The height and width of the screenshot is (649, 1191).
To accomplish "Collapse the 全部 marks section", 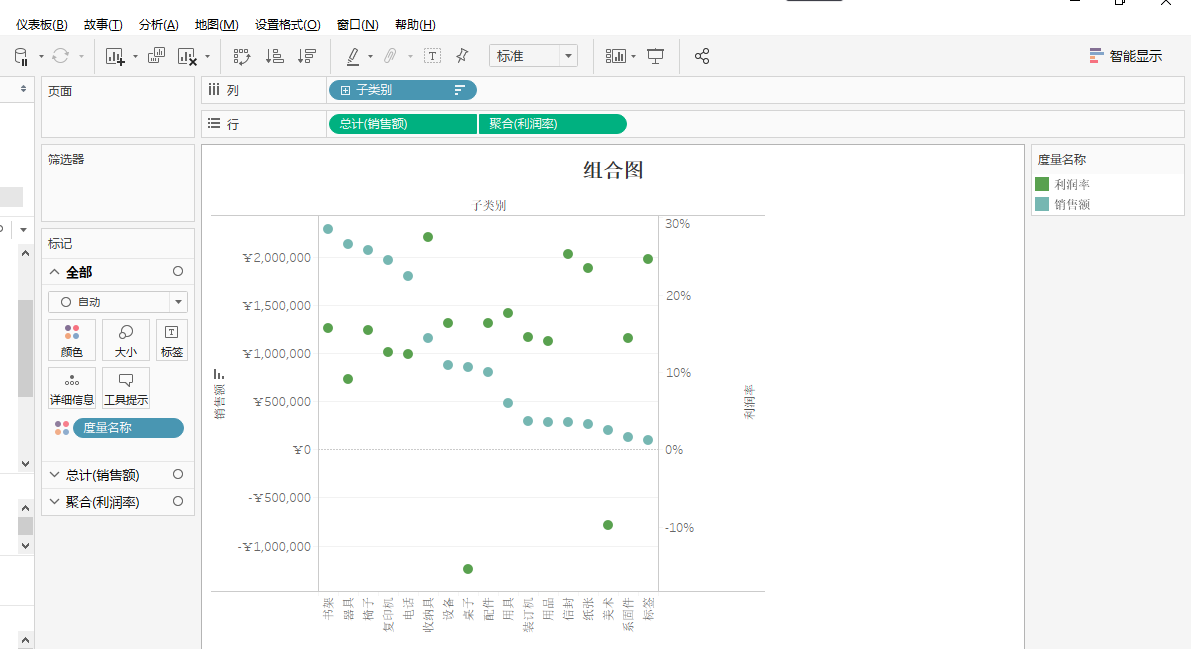I will click(55, 271).
